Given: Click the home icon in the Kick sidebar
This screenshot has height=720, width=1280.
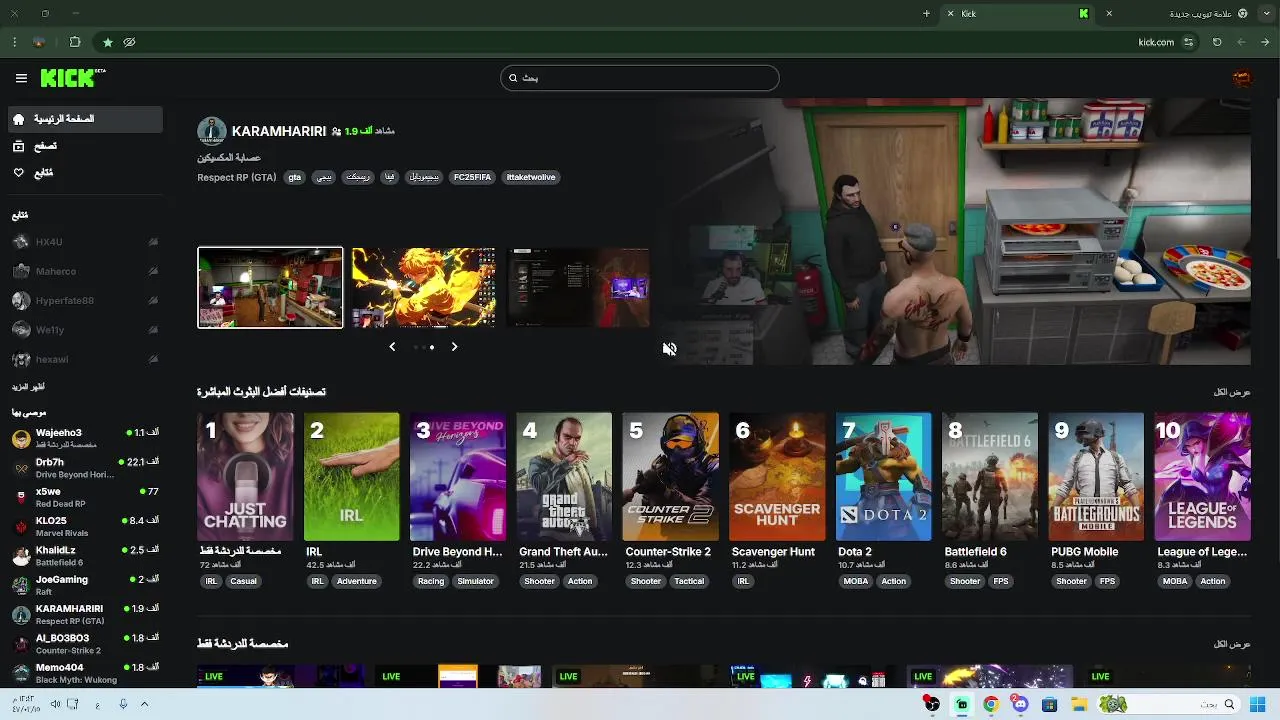Looking at the screenshot, I should tap(18, 119).
